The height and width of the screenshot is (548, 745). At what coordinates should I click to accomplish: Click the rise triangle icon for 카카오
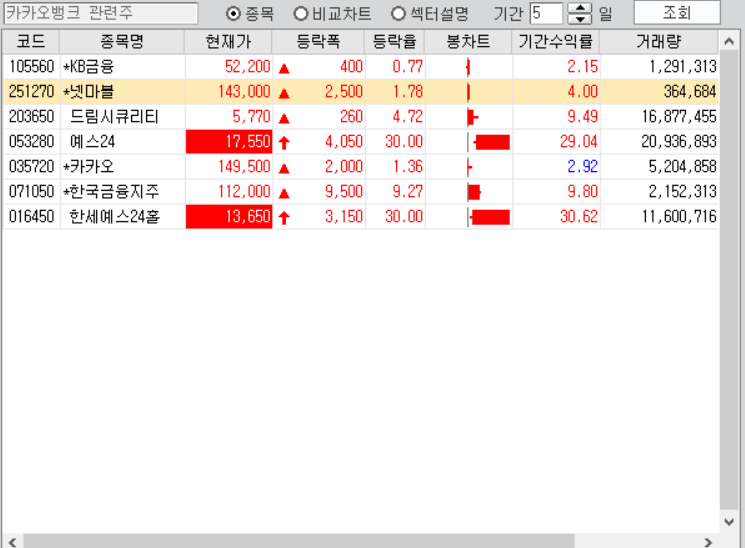(284, 169)
